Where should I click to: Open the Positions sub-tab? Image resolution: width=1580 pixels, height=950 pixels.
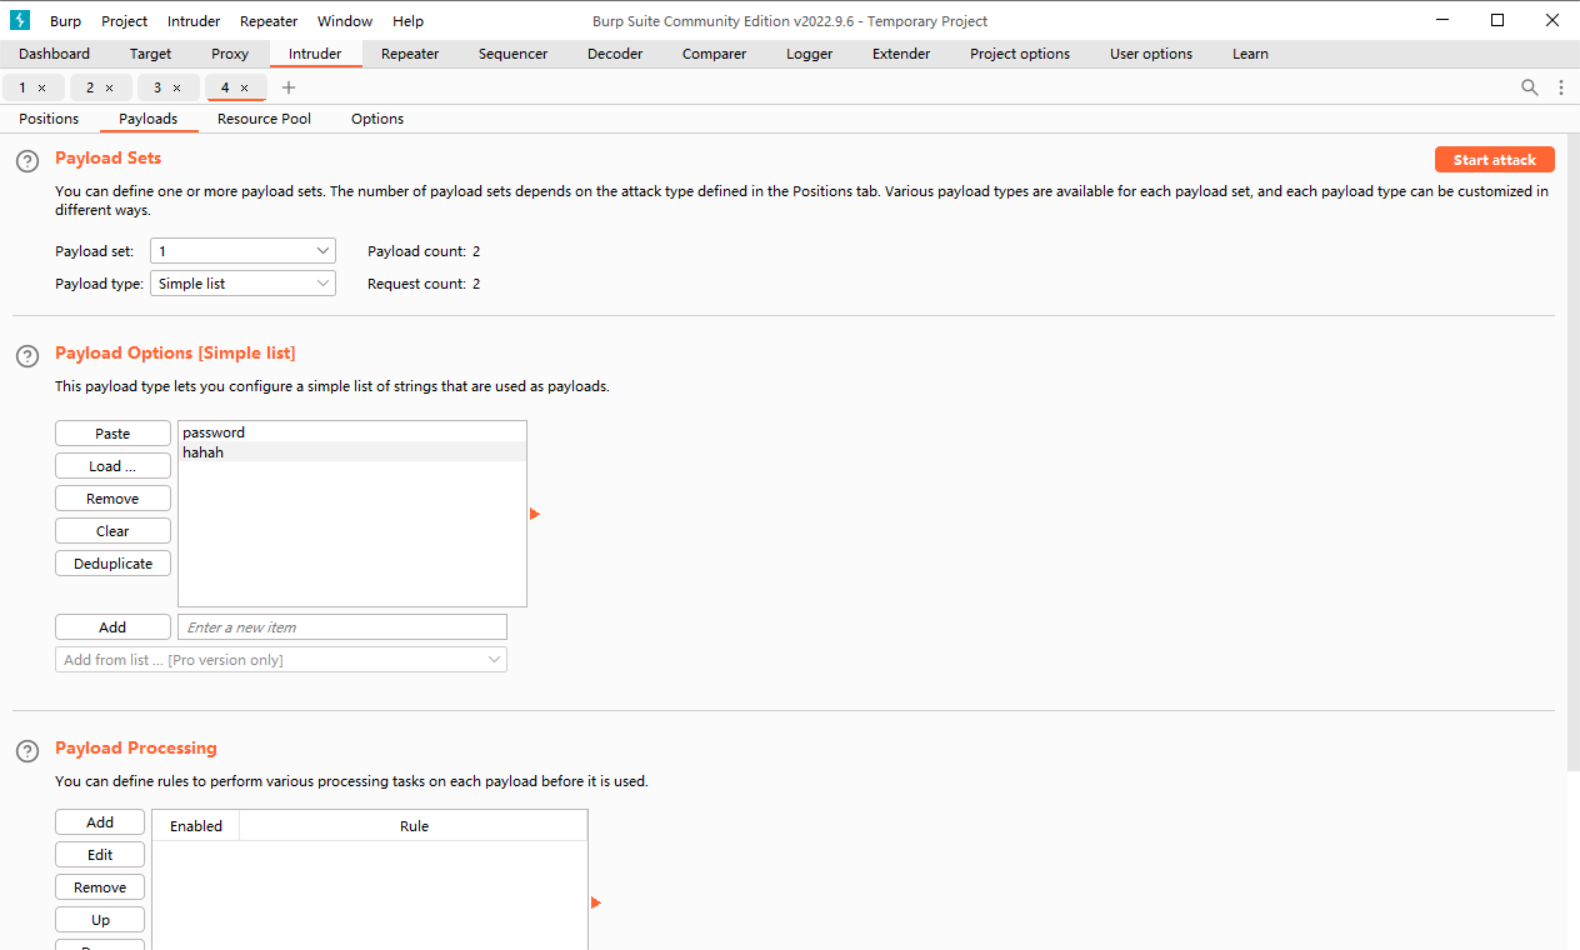[x=49, y=119]
